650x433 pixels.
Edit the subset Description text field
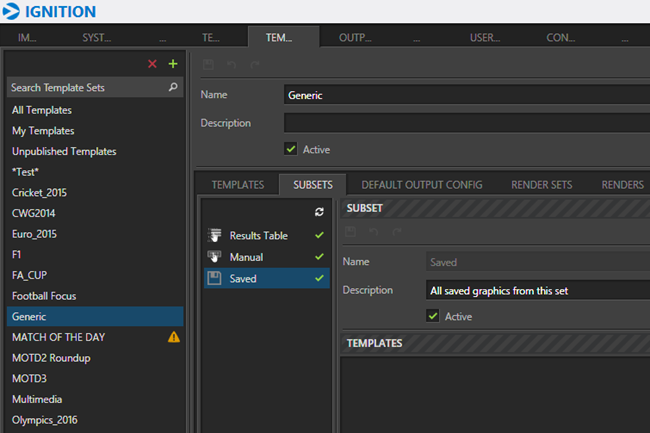[x=538, y=290]
